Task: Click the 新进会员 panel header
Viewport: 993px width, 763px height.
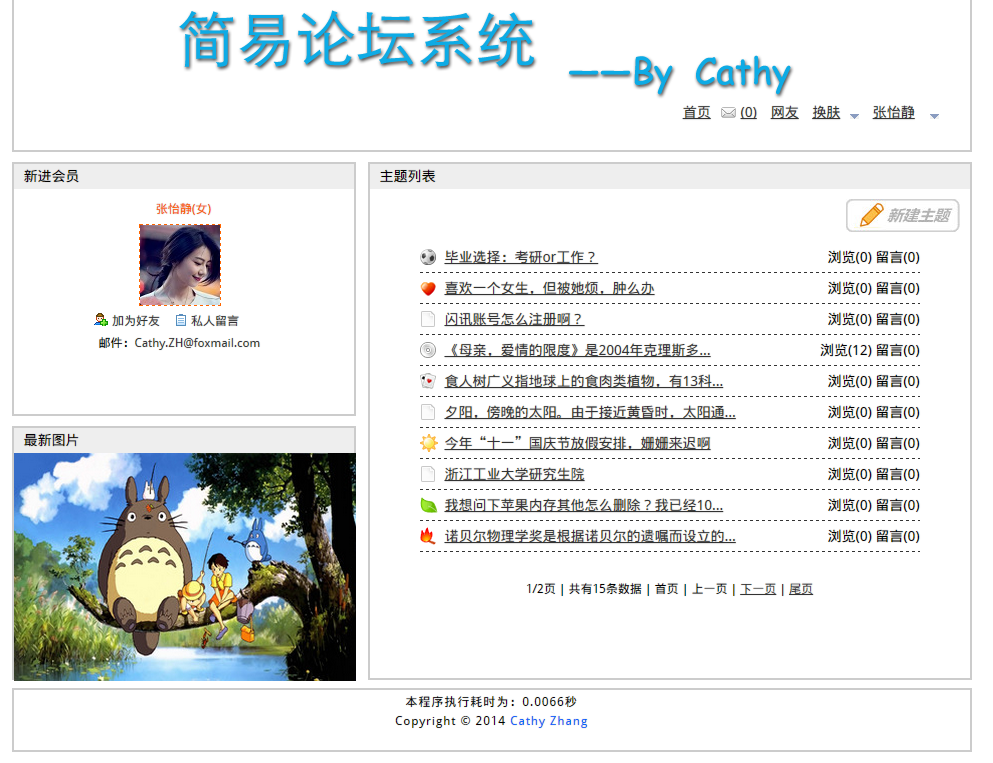Action: click(x=184, y=176)
